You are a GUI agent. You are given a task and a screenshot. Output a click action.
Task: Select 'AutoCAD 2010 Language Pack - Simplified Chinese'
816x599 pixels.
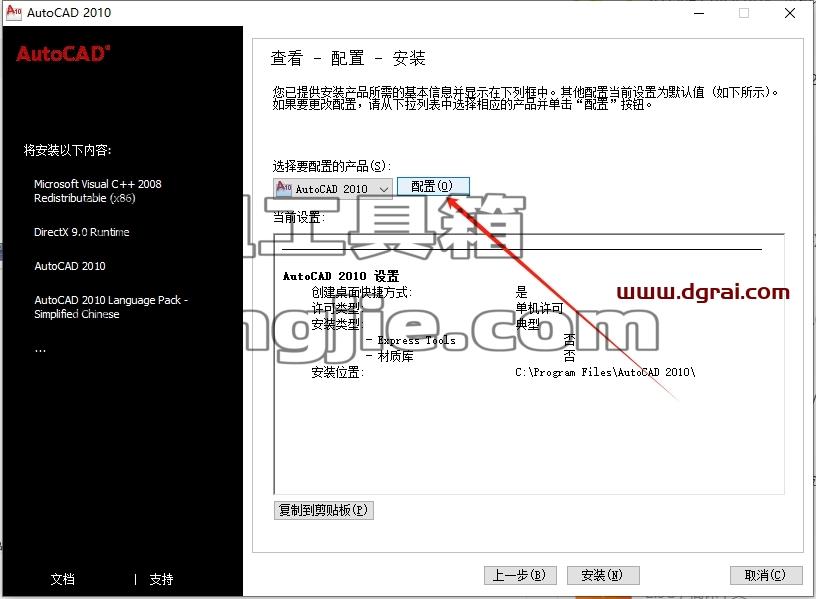point(111,307)
